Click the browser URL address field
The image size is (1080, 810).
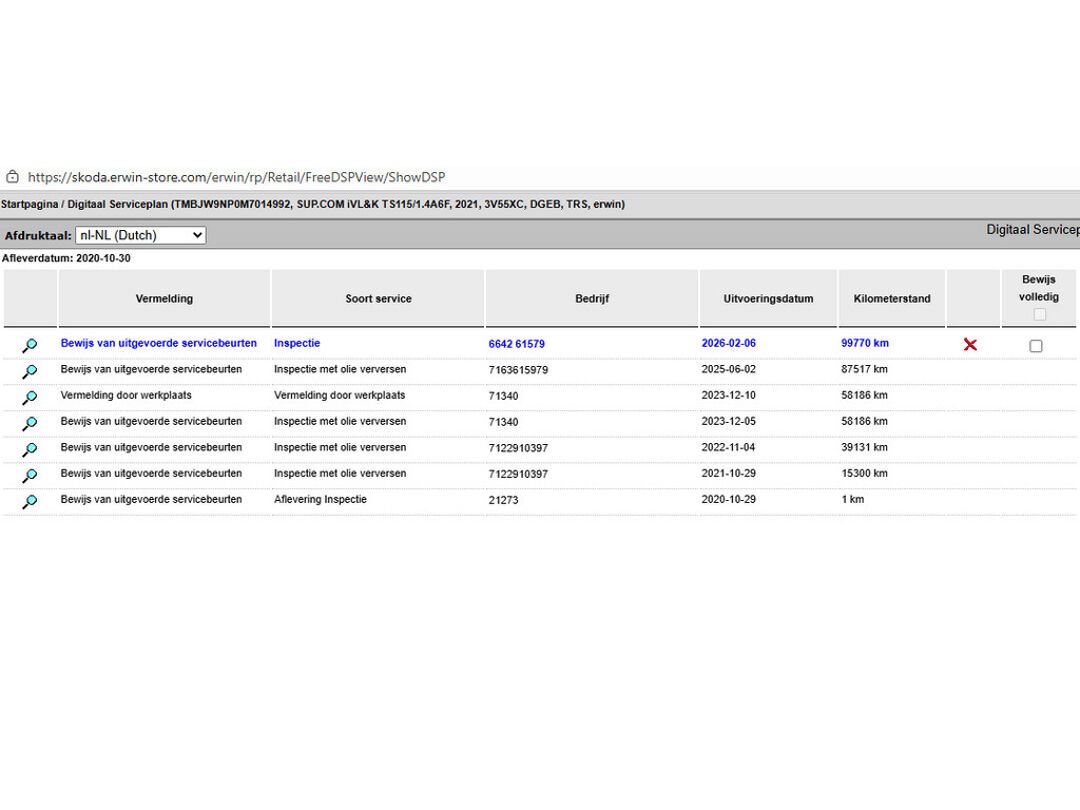(236, 177)
